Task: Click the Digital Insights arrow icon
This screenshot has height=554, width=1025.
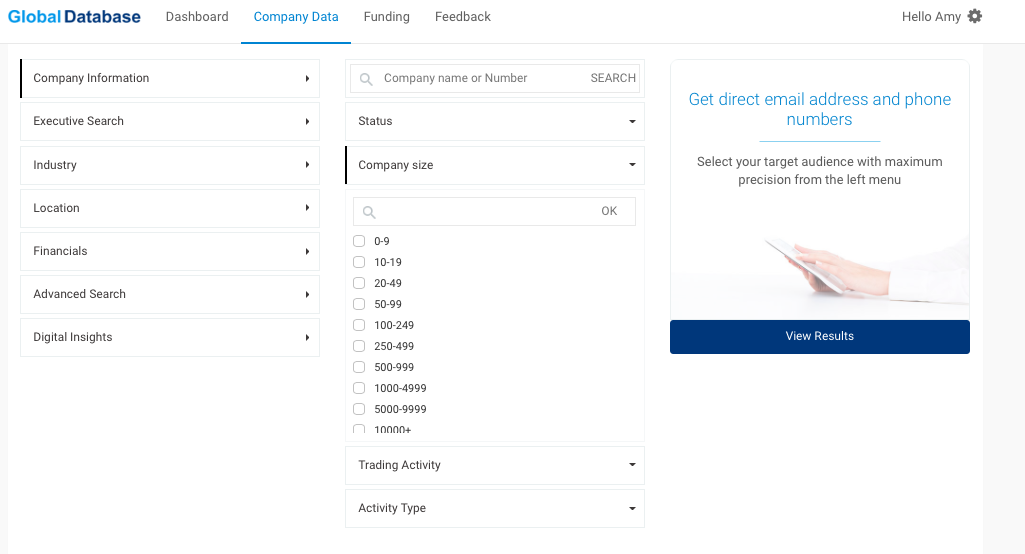Action: pos(307,338)
